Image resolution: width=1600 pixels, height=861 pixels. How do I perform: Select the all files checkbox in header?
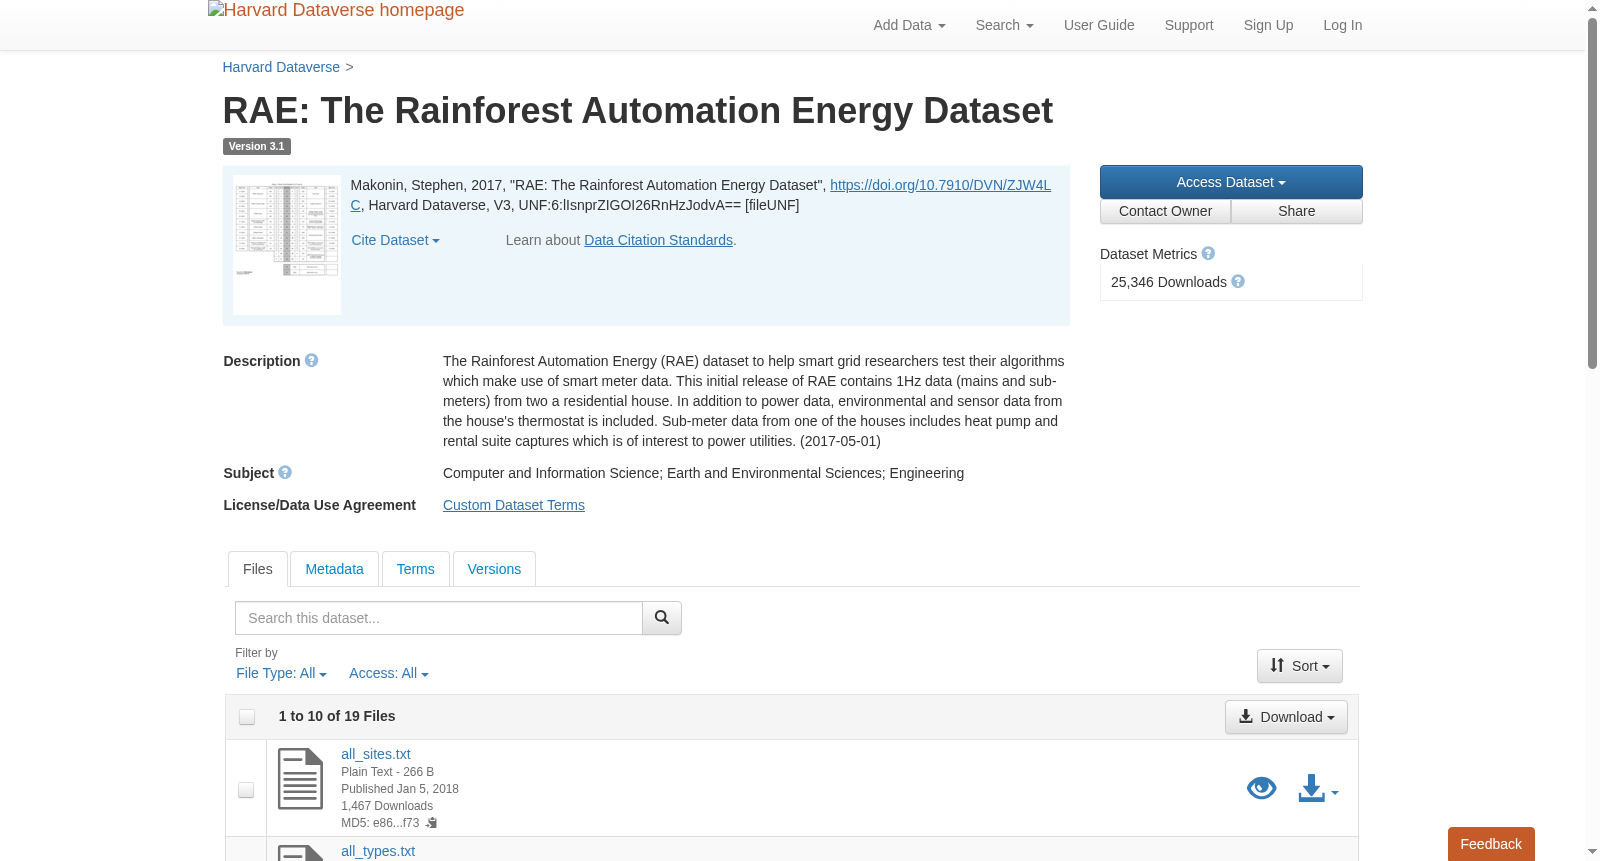pyautogui.click(x=247, y=717)
